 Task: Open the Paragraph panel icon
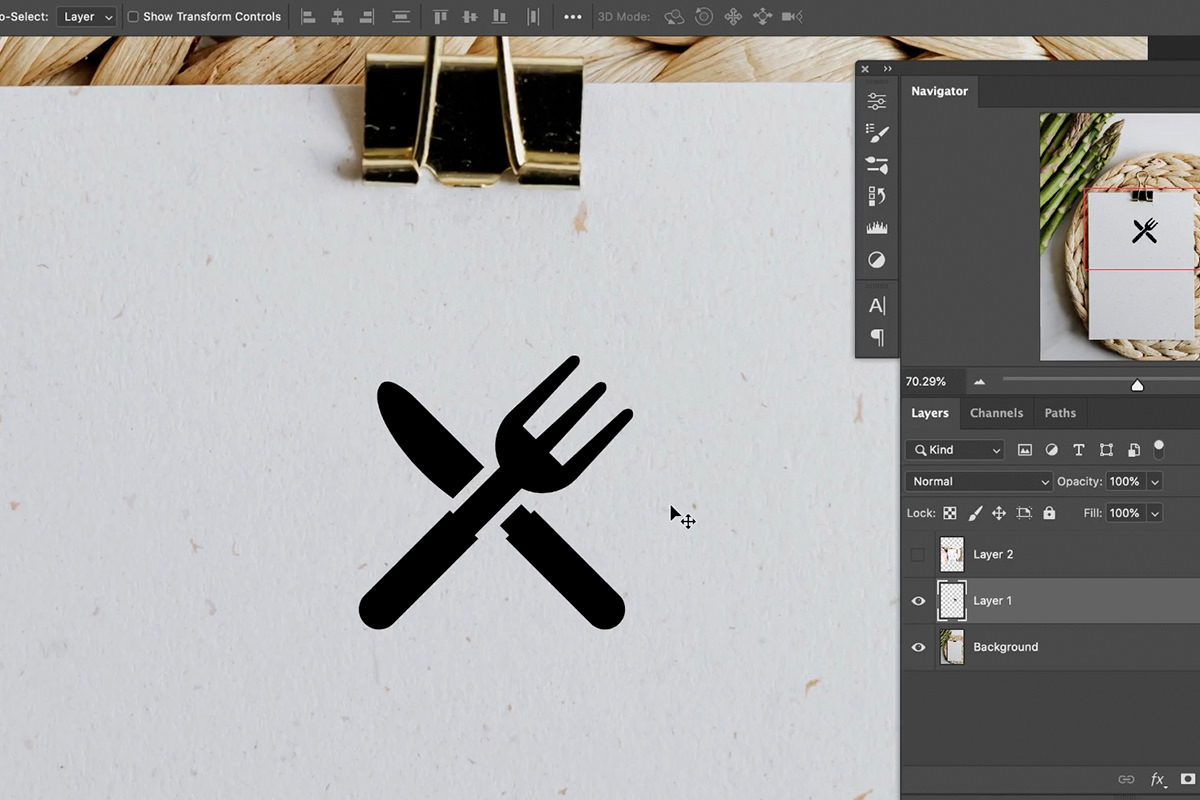(x=877, y=338)
